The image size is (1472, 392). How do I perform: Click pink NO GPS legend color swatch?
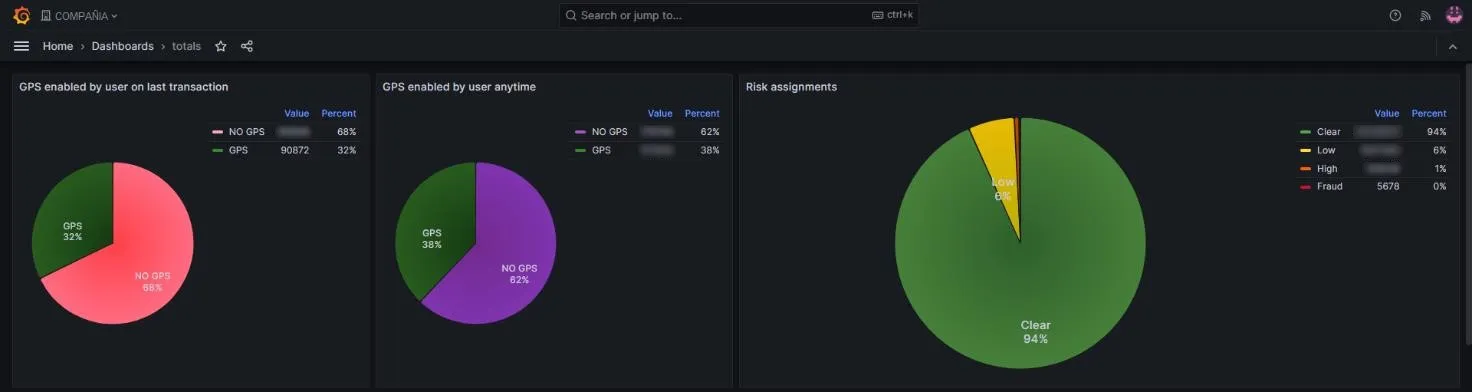click(x=217, y=132)
